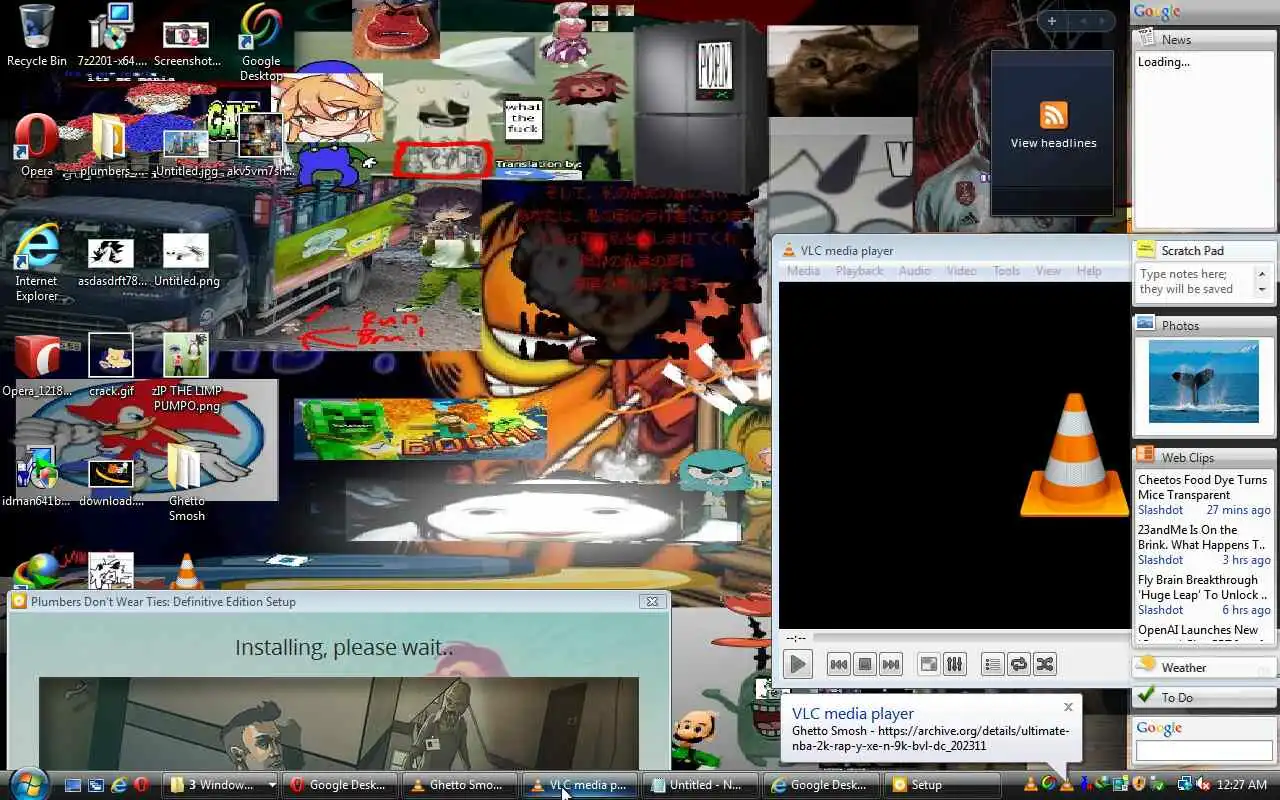Screen dimensions: 1280x800
Task: Click the VLC stop playback button
Action: (x=865, y=664)
